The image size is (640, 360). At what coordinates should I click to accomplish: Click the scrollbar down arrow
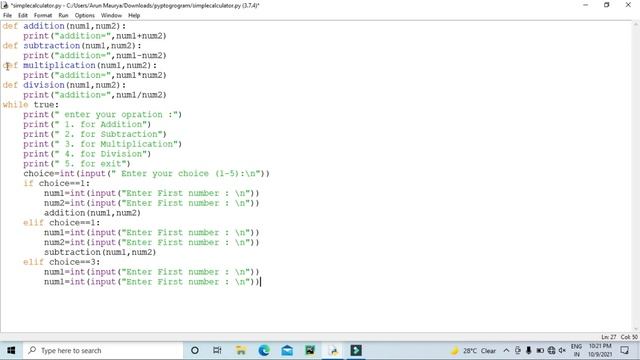pyautogui.click(x=636, y=329)
